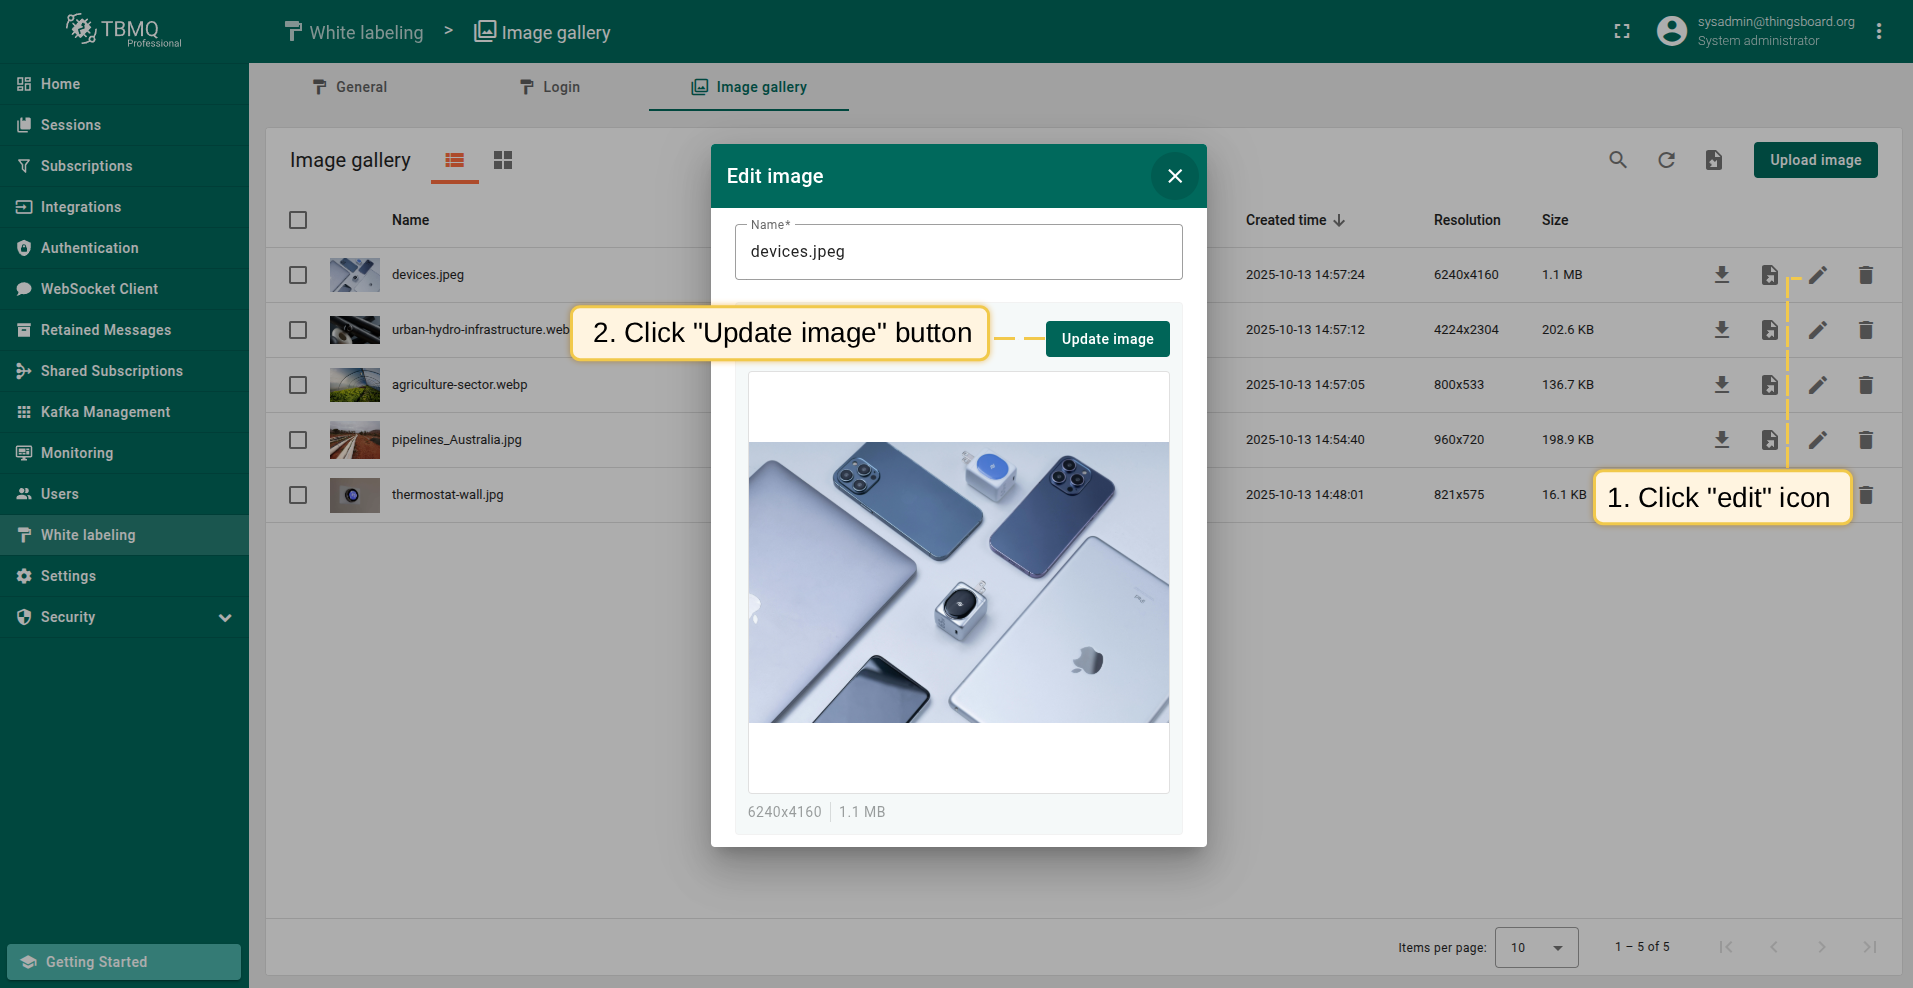
Task: Click the Name field in Edit image dialog
Action: coord(958,252)
